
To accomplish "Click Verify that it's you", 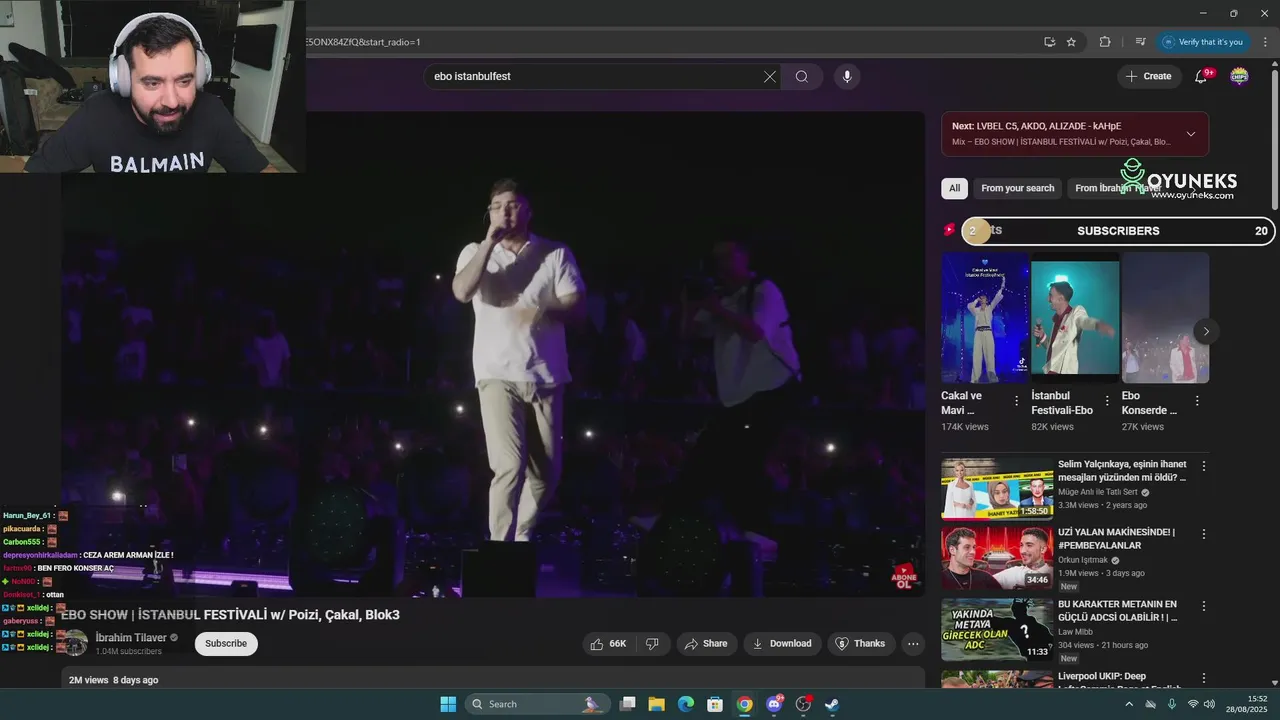I will (1201, 42).
